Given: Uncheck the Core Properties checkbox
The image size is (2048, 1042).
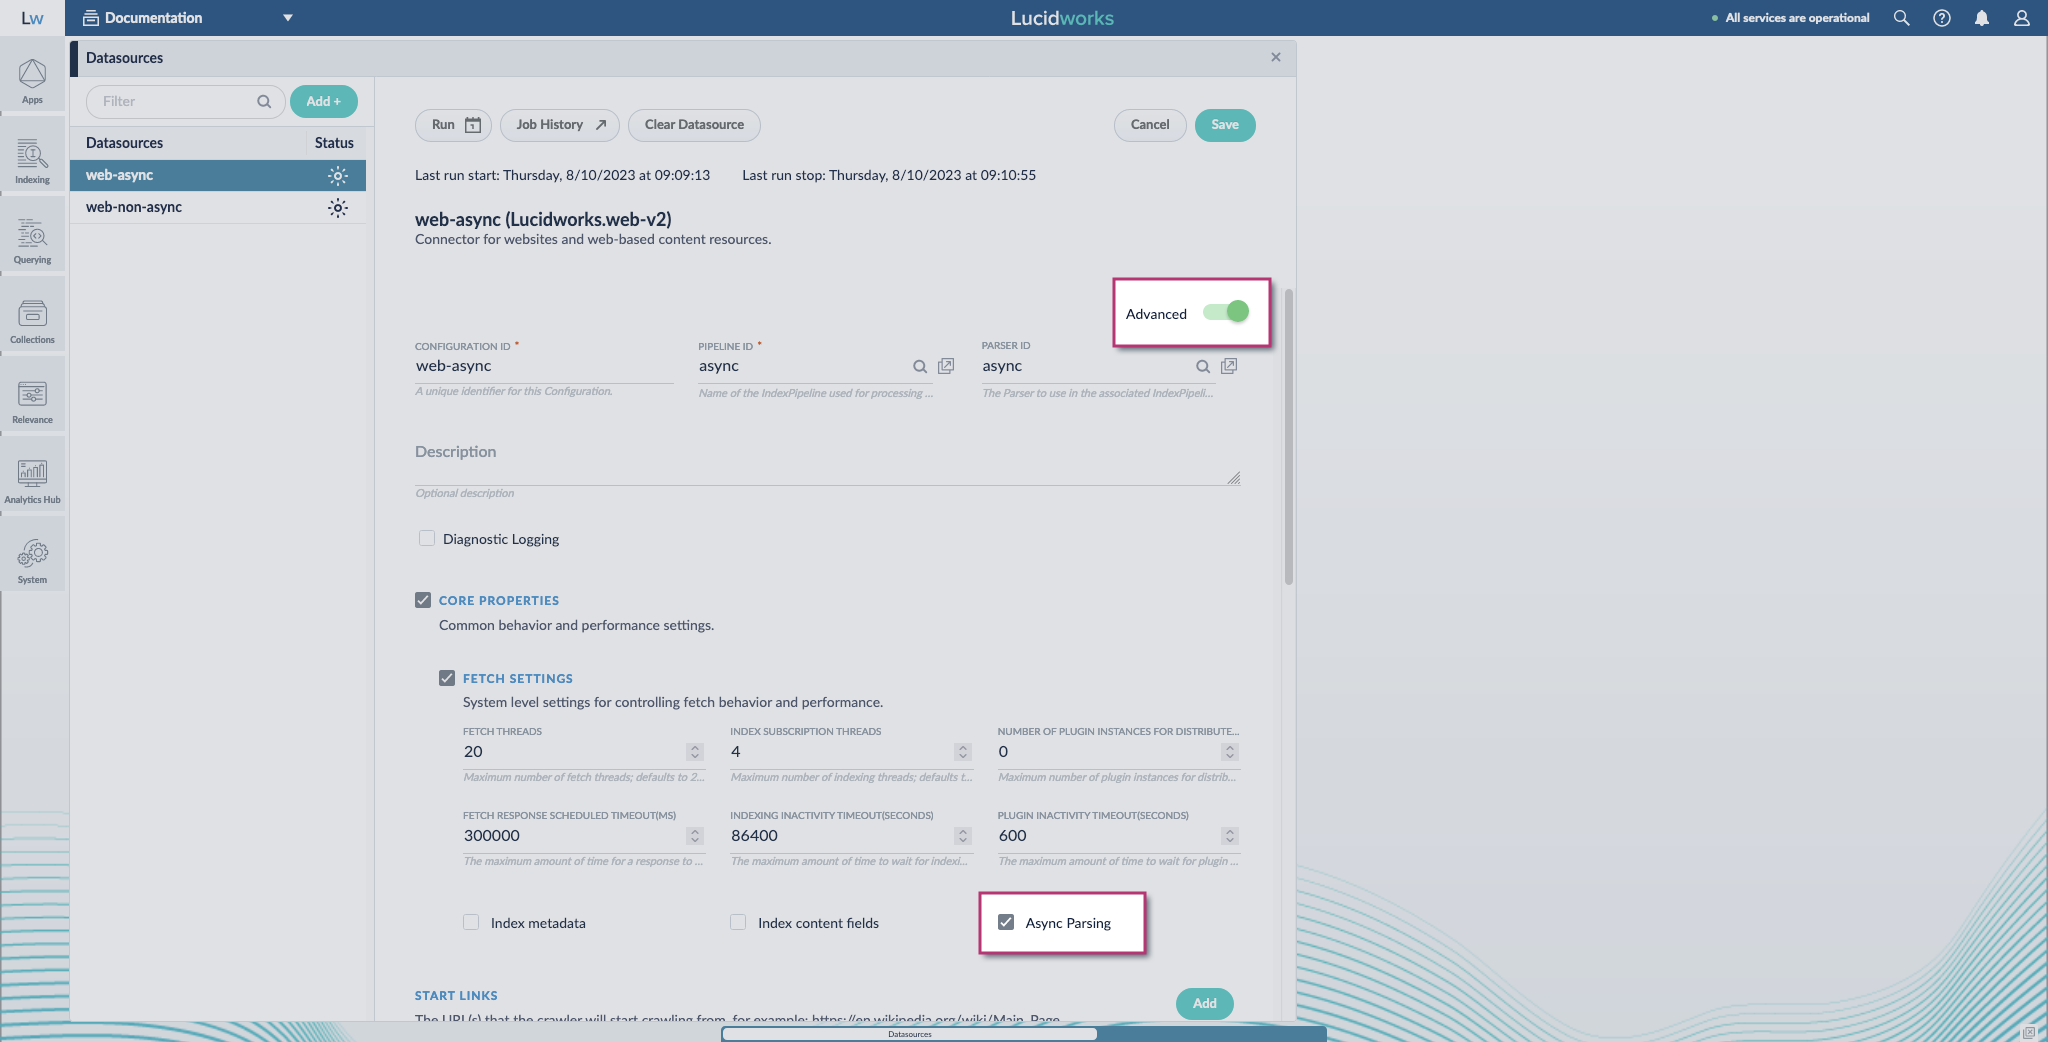Looking at the screenshot, I should point(423,600).
